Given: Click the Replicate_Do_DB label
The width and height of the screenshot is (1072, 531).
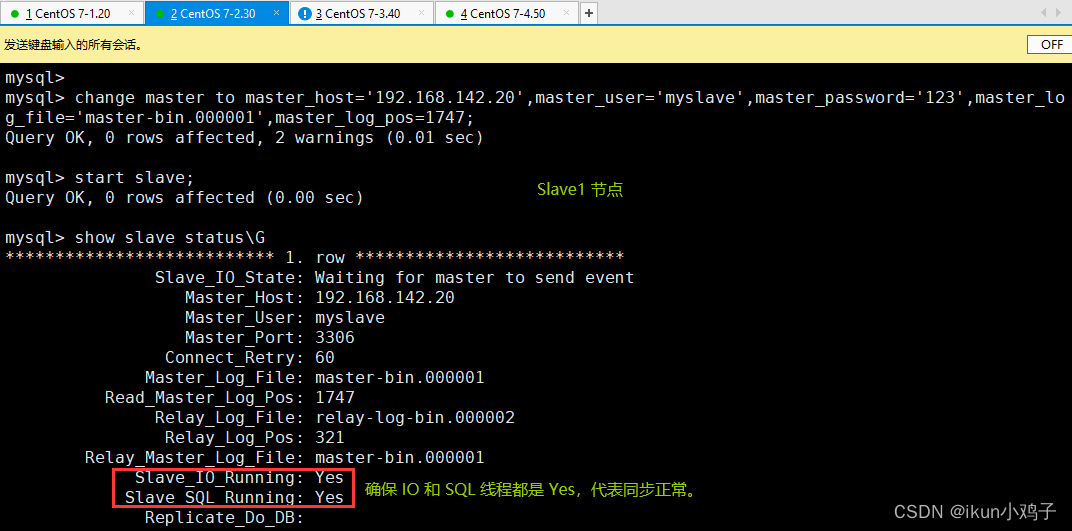Looking at the screenshot, I should (224, 517).
